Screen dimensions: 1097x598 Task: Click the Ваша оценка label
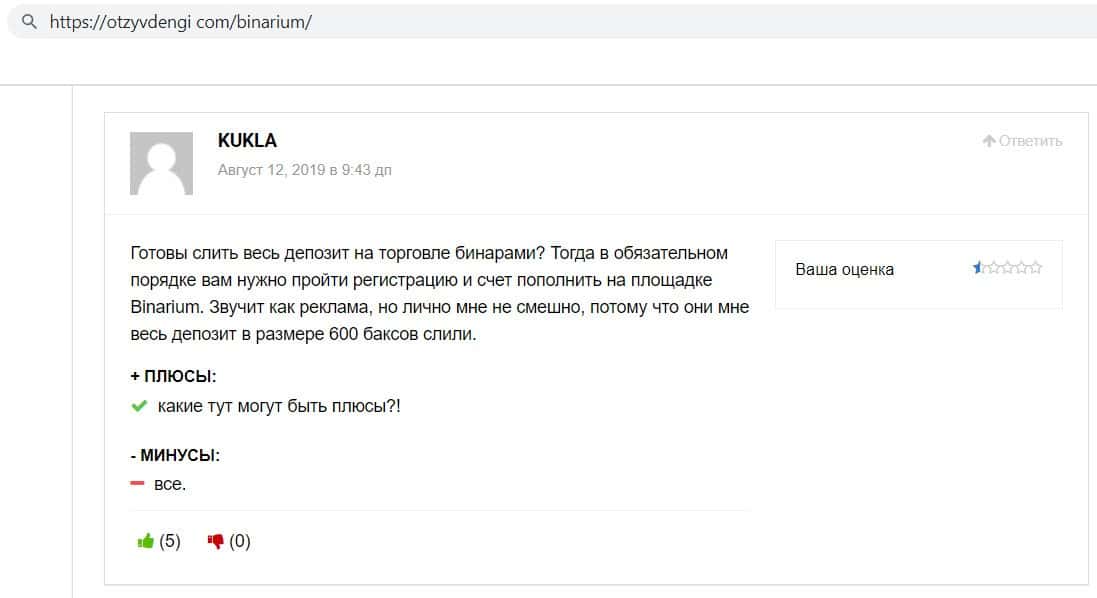pos(844,269)
